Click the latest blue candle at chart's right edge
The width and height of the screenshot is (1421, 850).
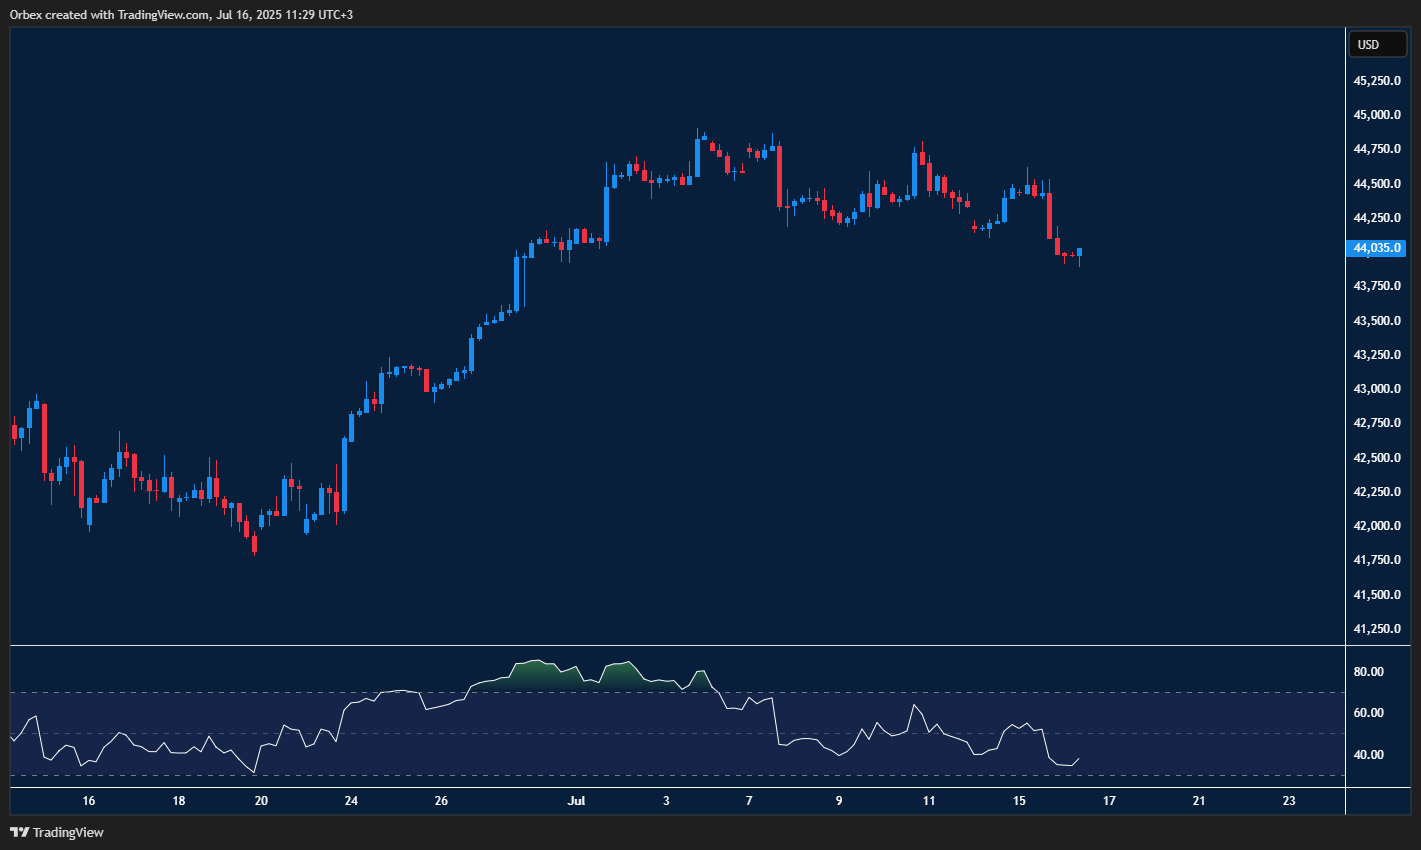[1080, 252]
